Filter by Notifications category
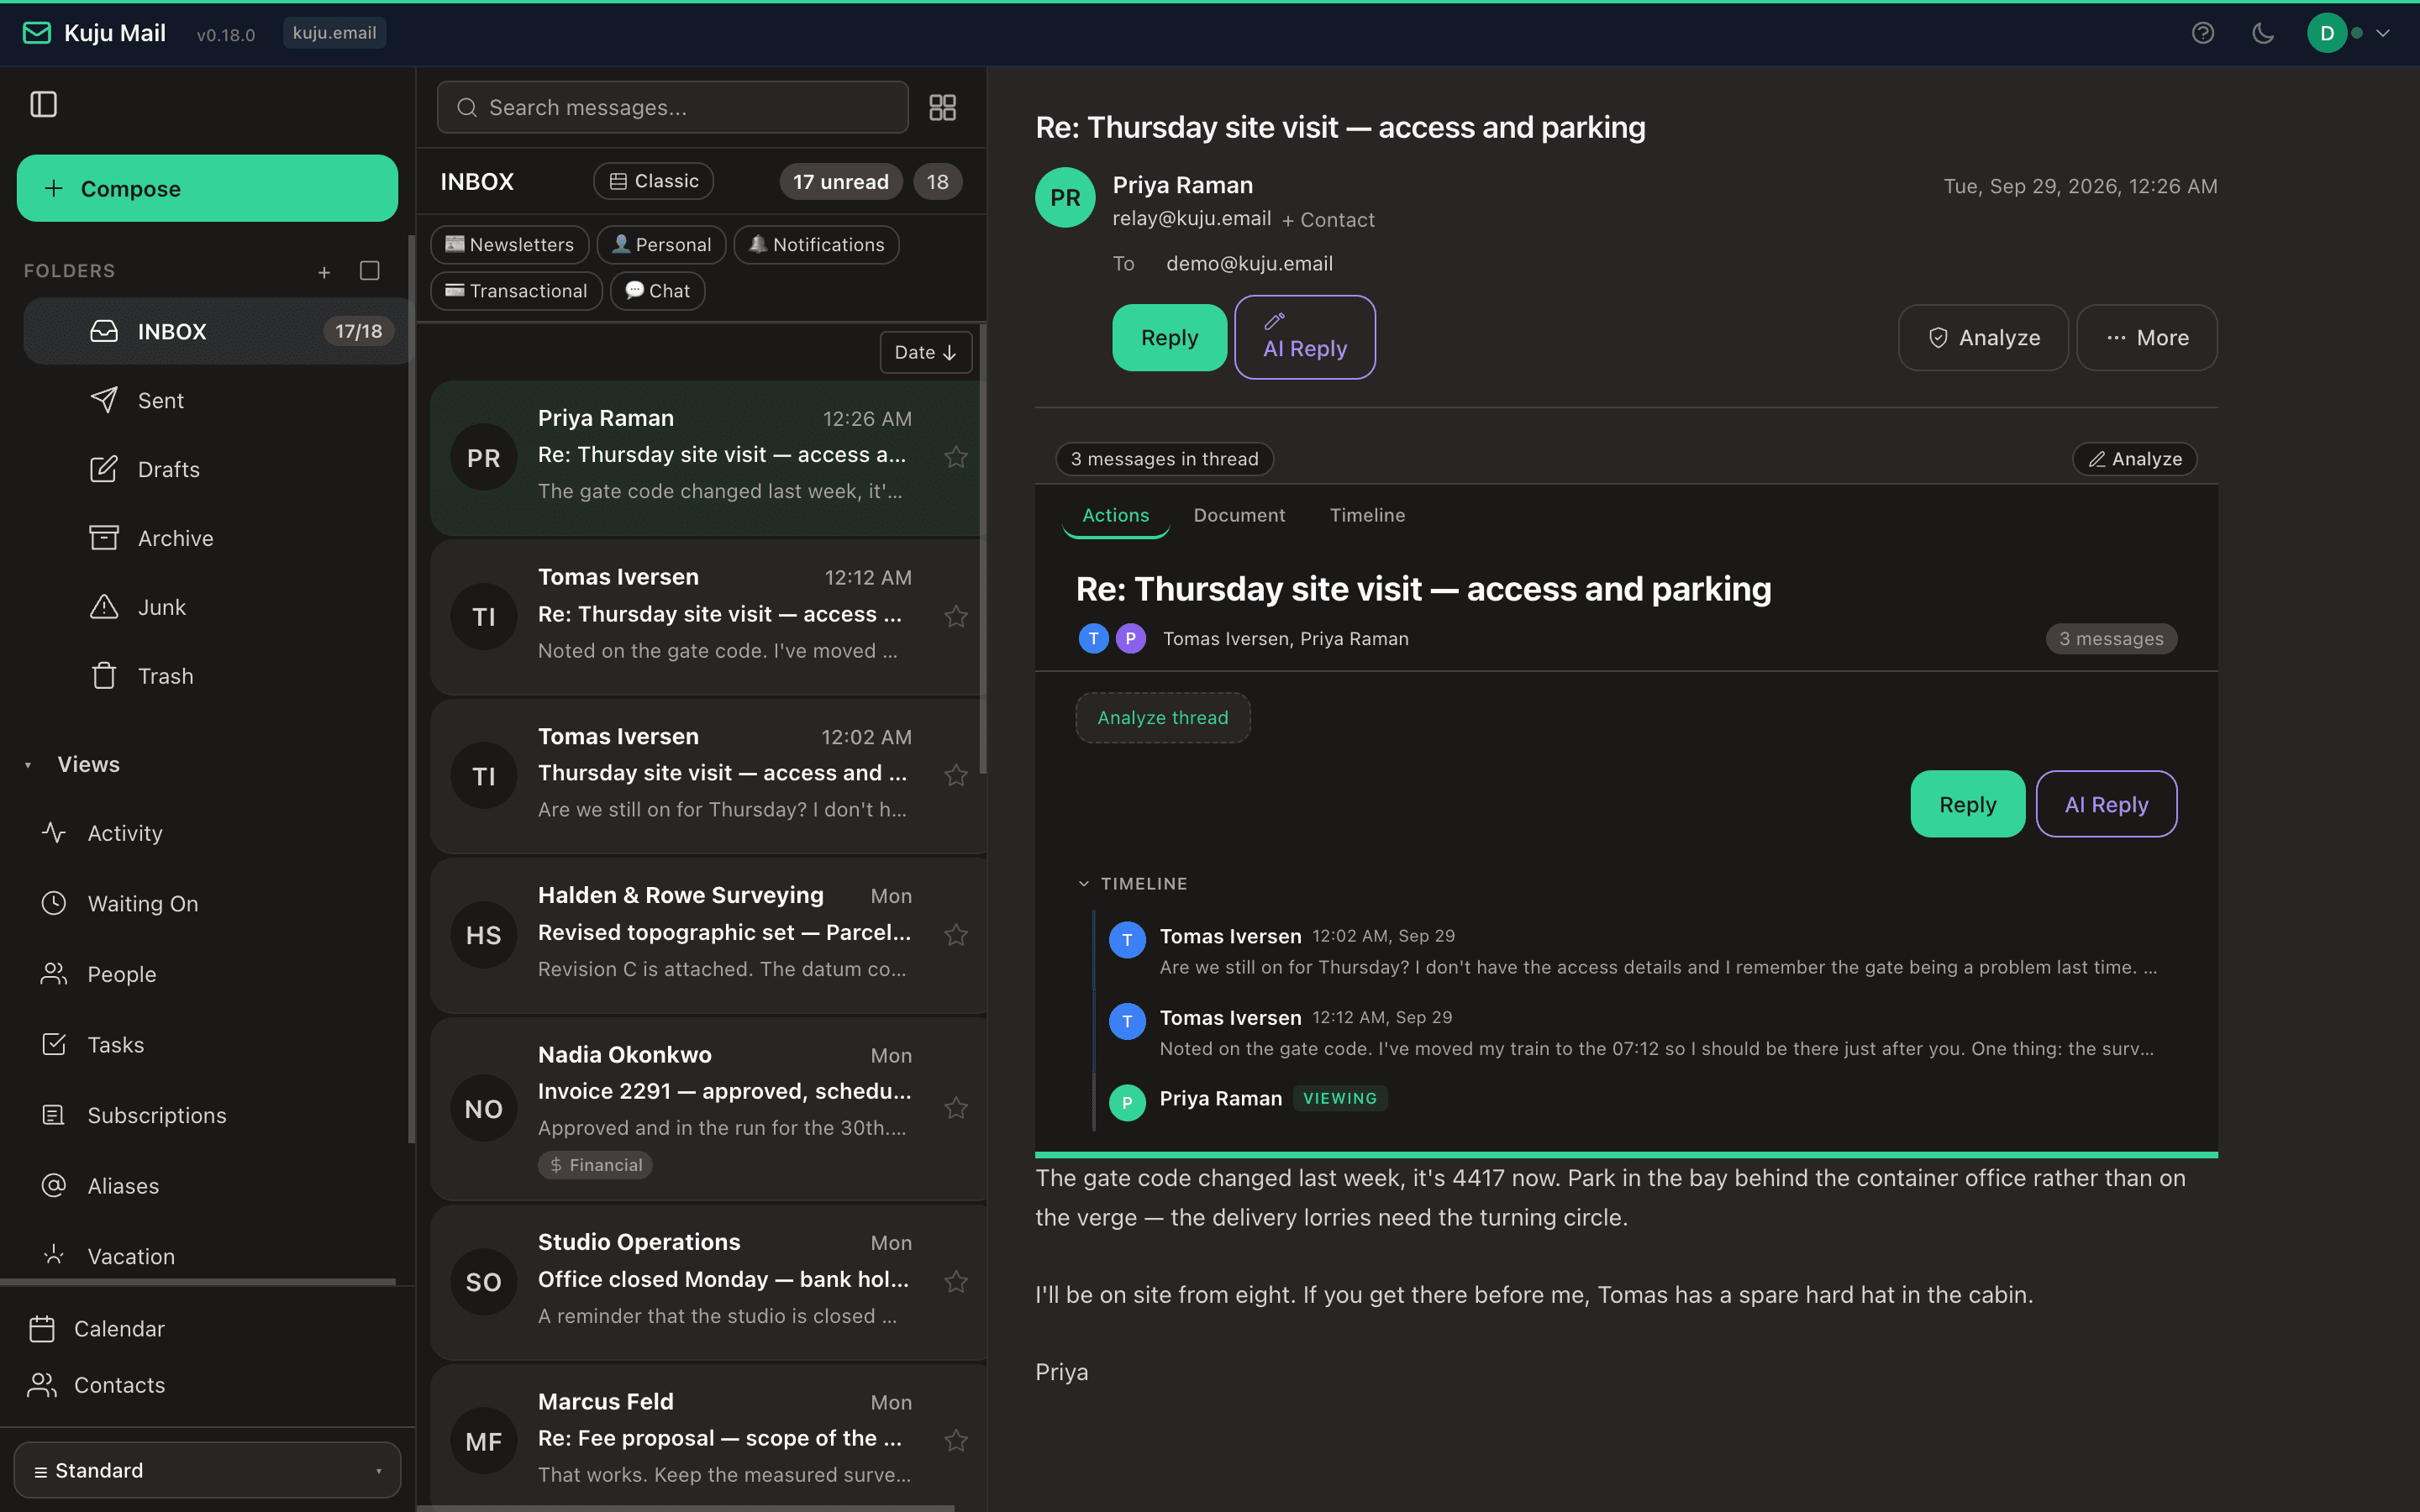The image size is (2420, 1512). [x=816, y=245]
